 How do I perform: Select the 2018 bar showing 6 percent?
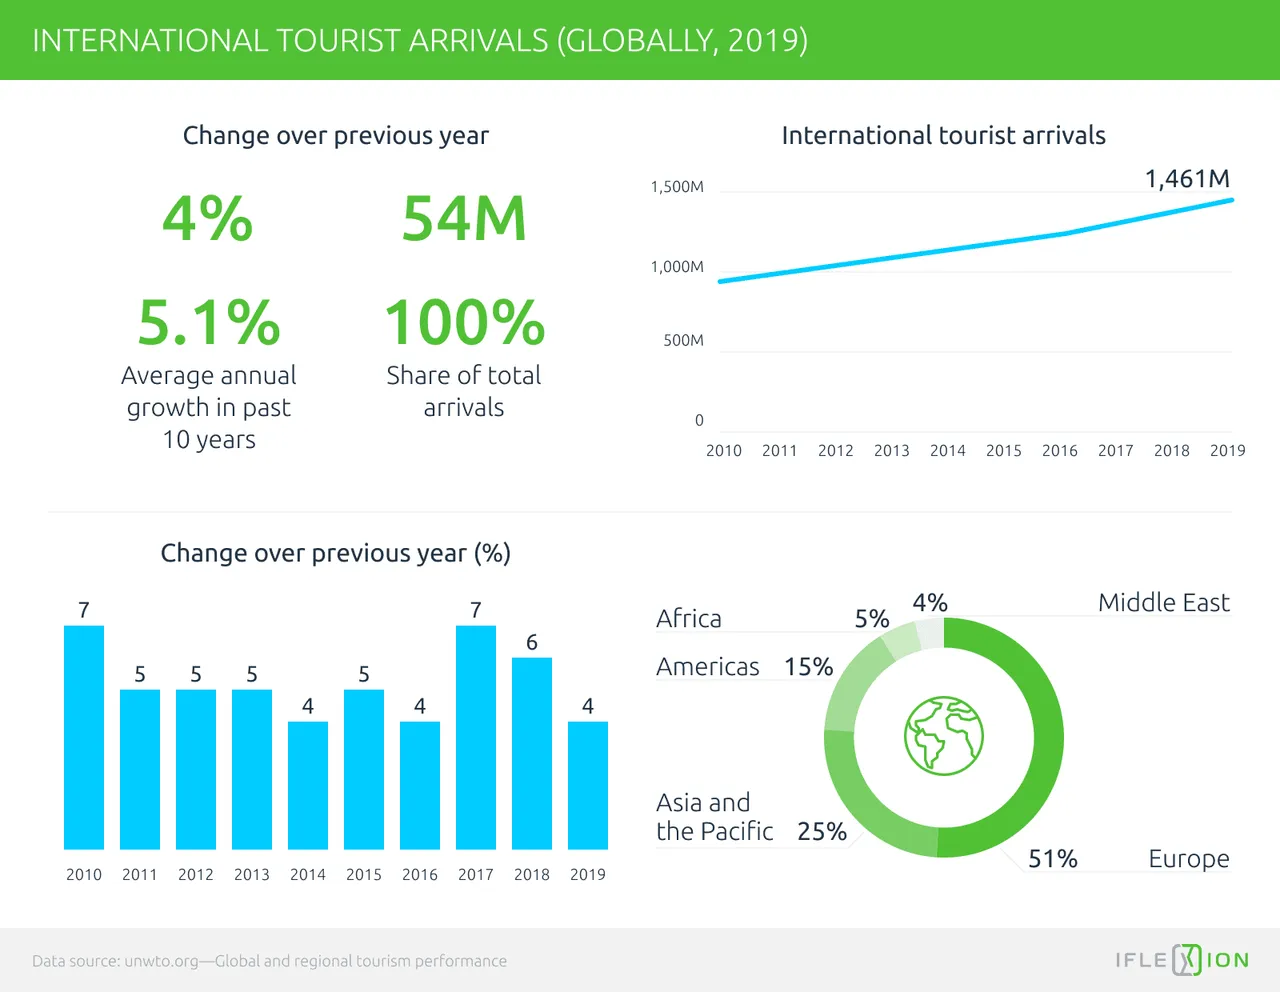pos(532,753)
